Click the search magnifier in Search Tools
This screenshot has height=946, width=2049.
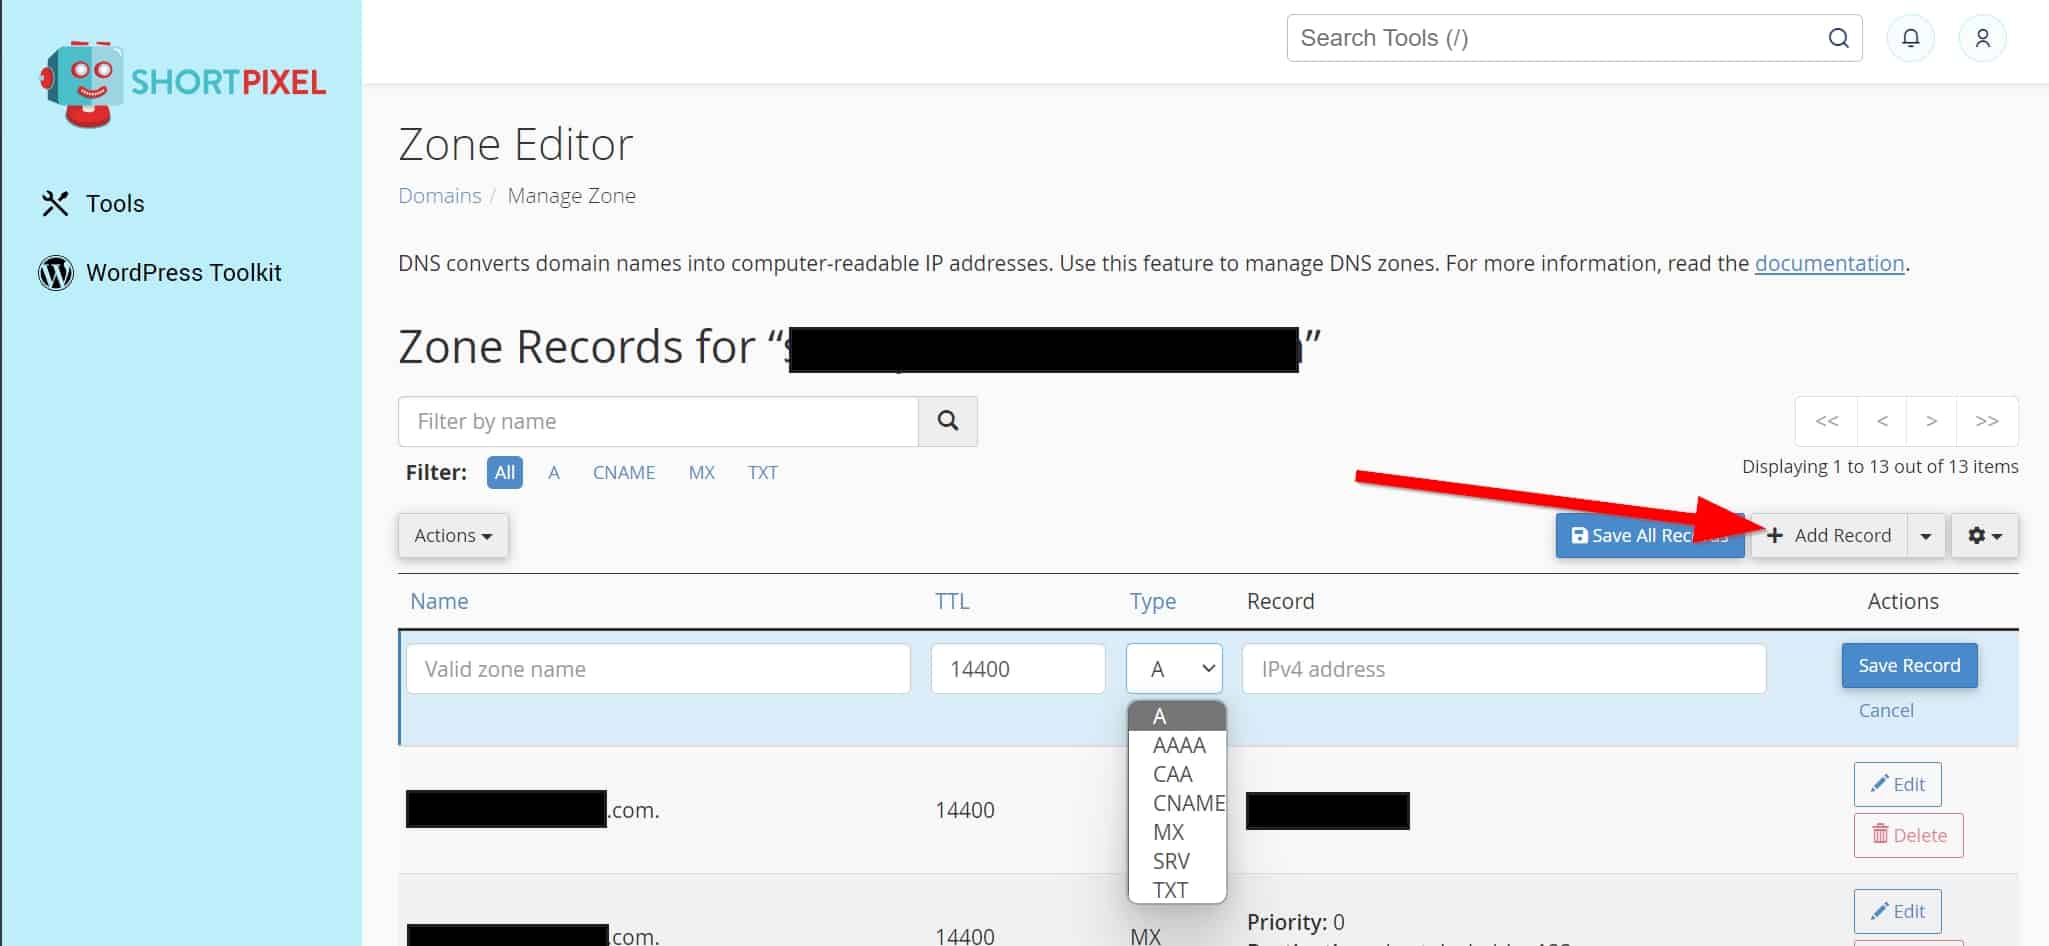pyautogui.click(x=1838, y=38)
